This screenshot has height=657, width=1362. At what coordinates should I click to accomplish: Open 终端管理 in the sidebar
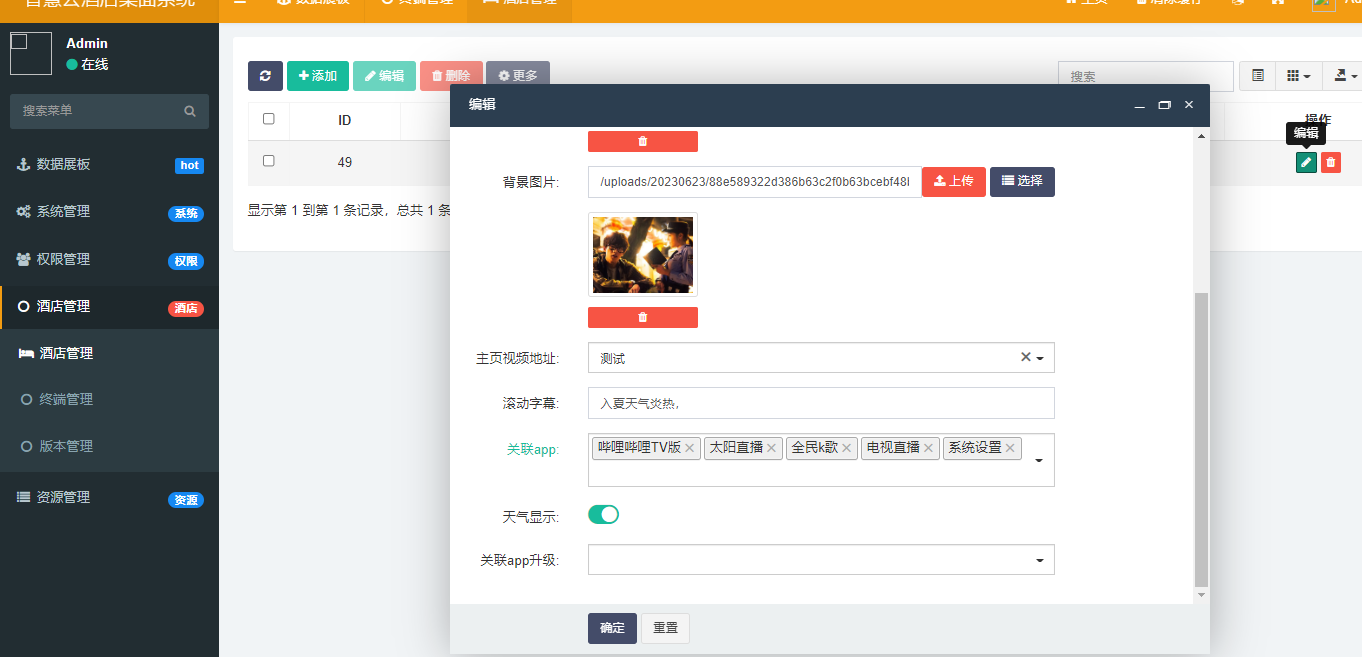coord(66,399)
